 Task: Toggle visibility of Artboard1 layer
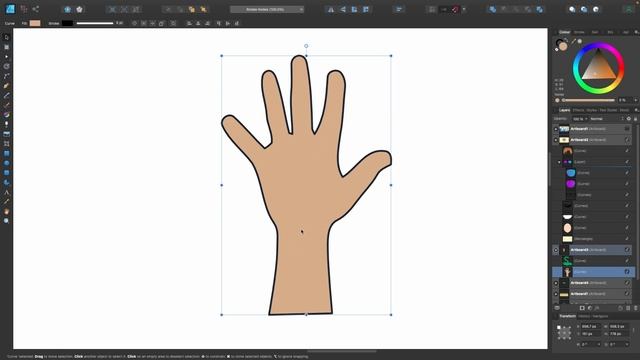(627, 129)
